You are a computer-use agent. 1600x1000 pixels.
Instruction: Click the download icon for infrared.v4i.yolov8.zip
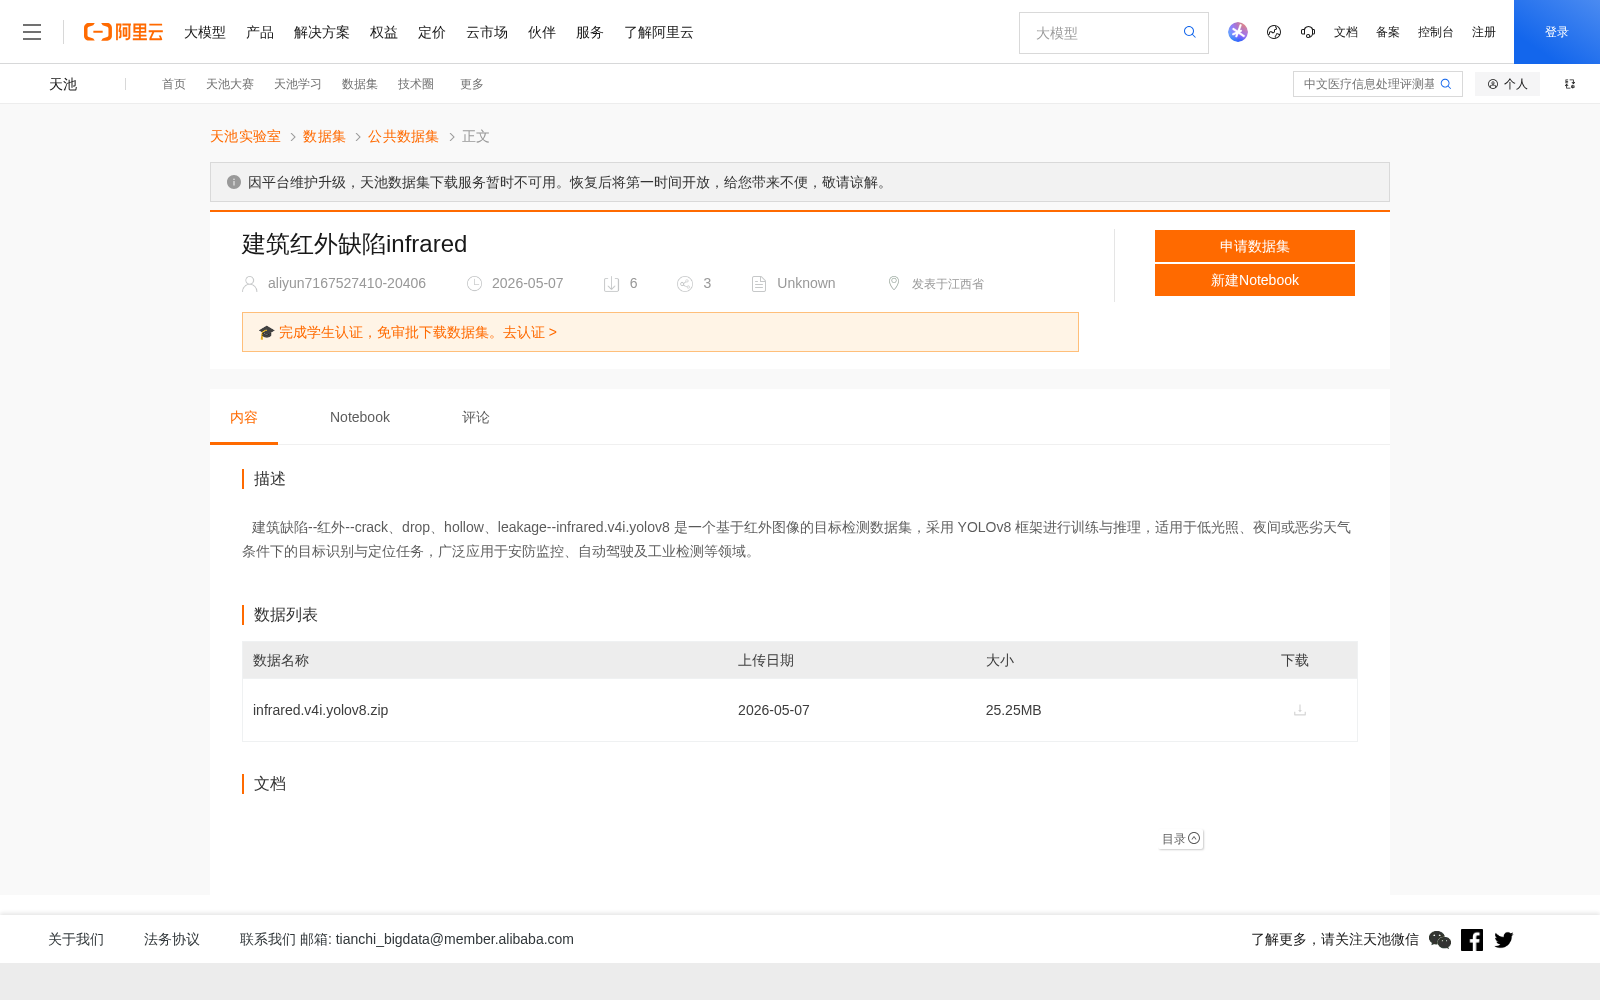(1300, 710)
